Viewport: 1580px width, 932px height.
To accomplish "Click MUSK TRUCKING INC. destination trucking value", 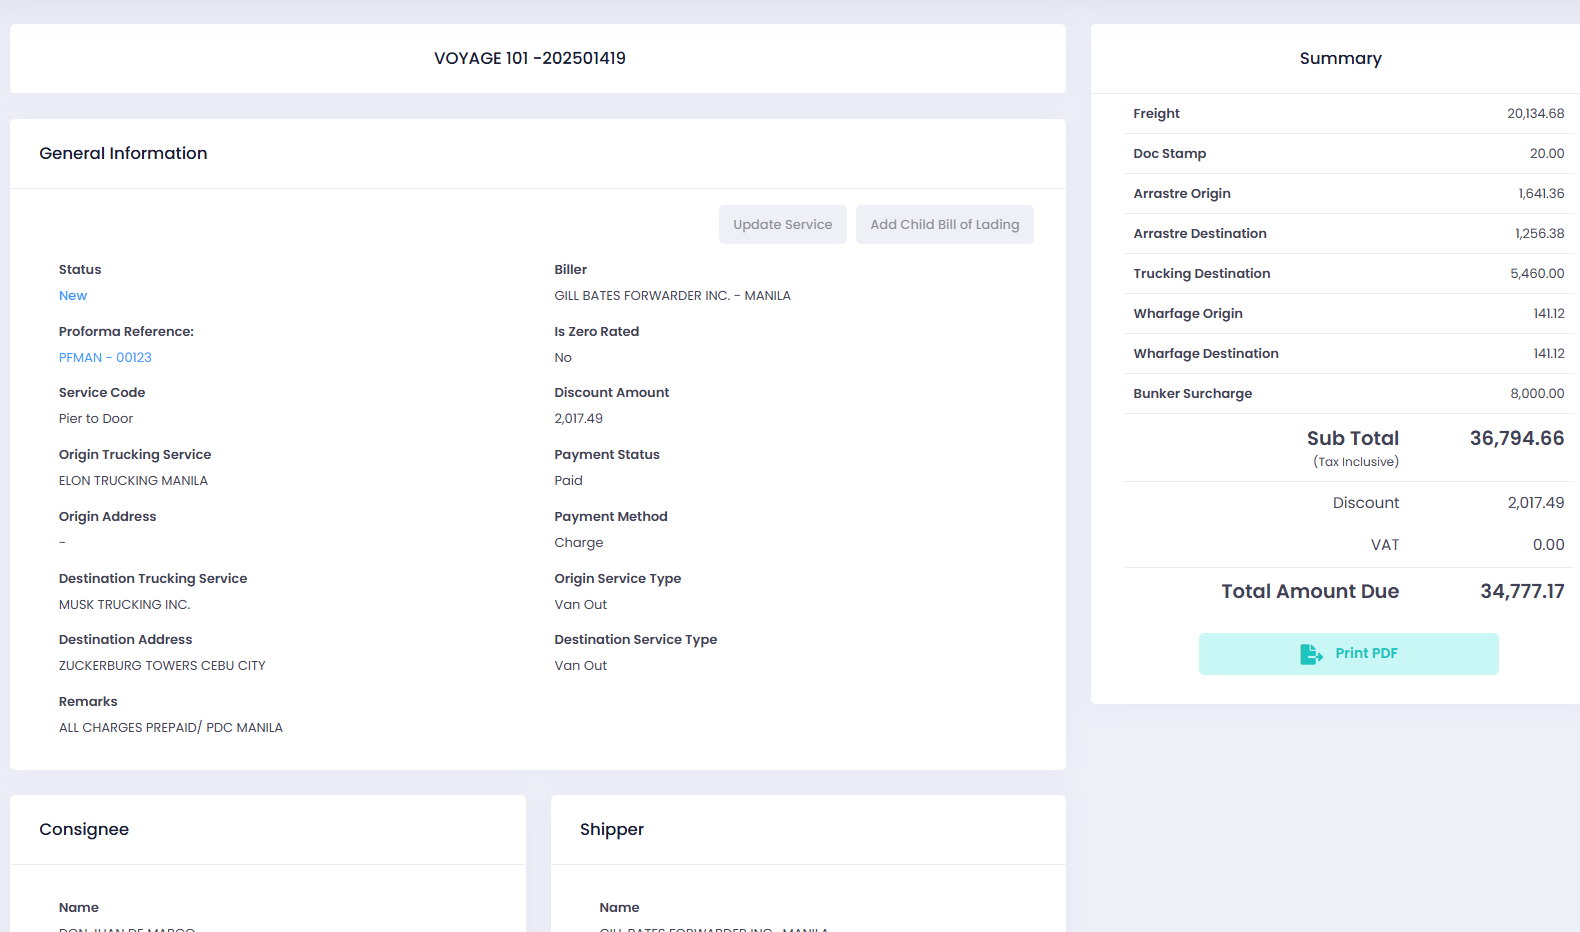I will 125,605.
